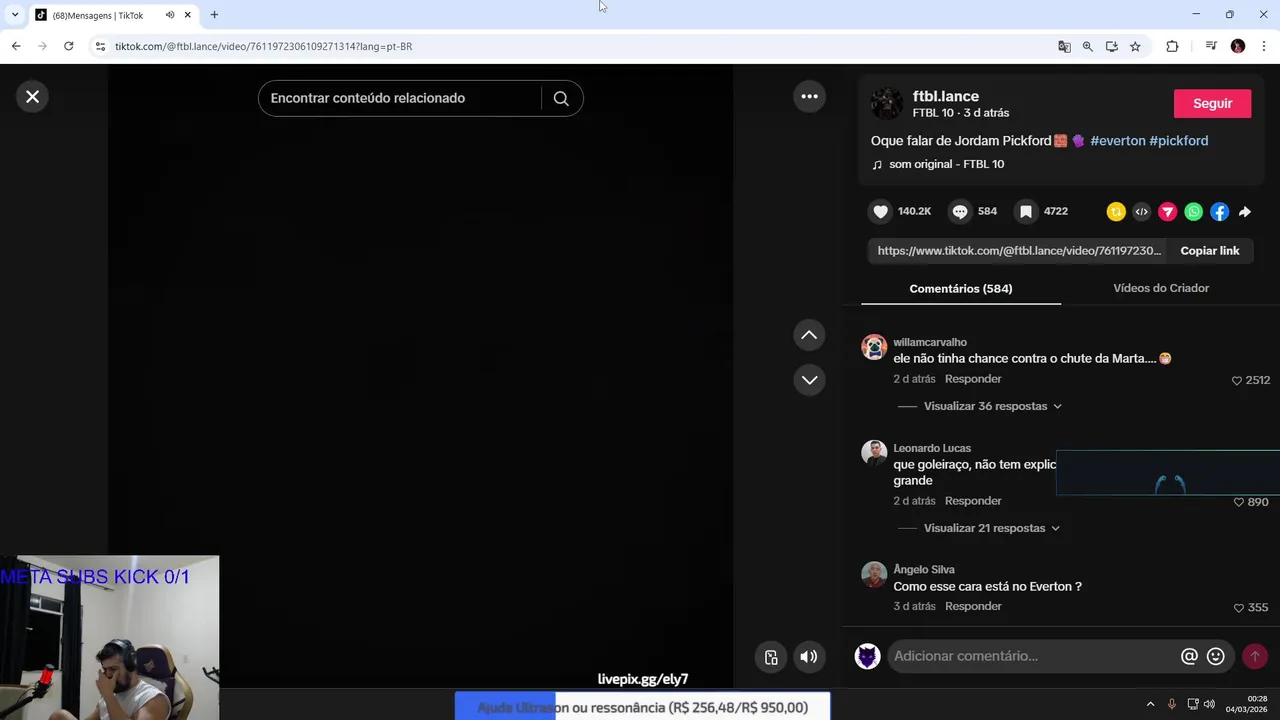Image resolution: width=1280 pixels, height=720 pixels.
Task: Like the video with heart icon
Action: click(x=880, y=211)
